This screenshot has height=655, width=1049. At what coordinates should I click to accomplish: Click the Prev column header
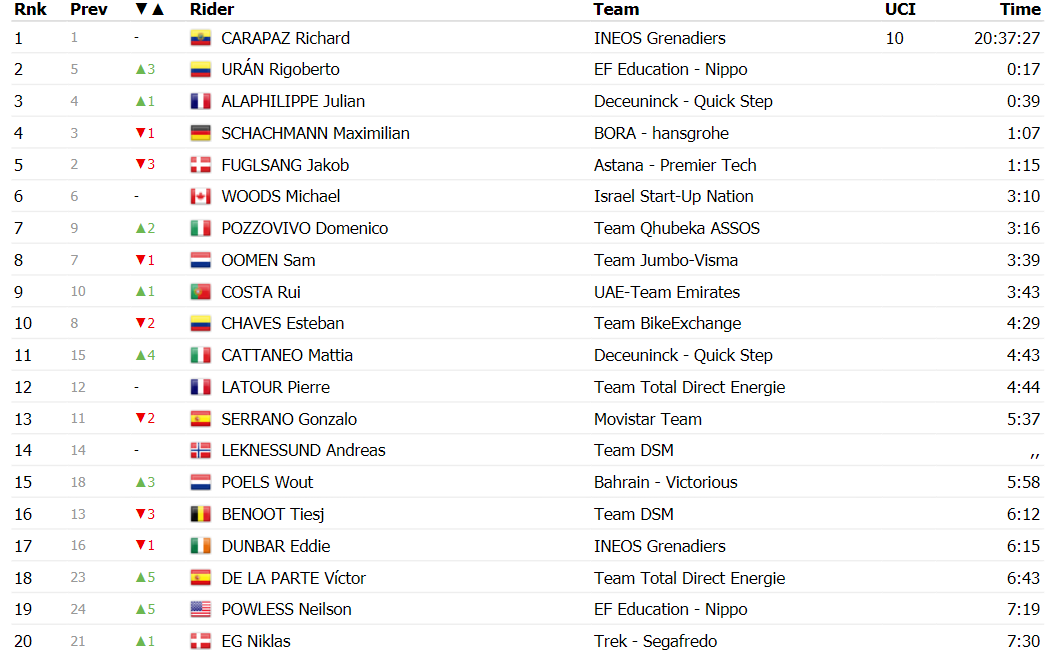pyautogui.click(x=89, y=9)
